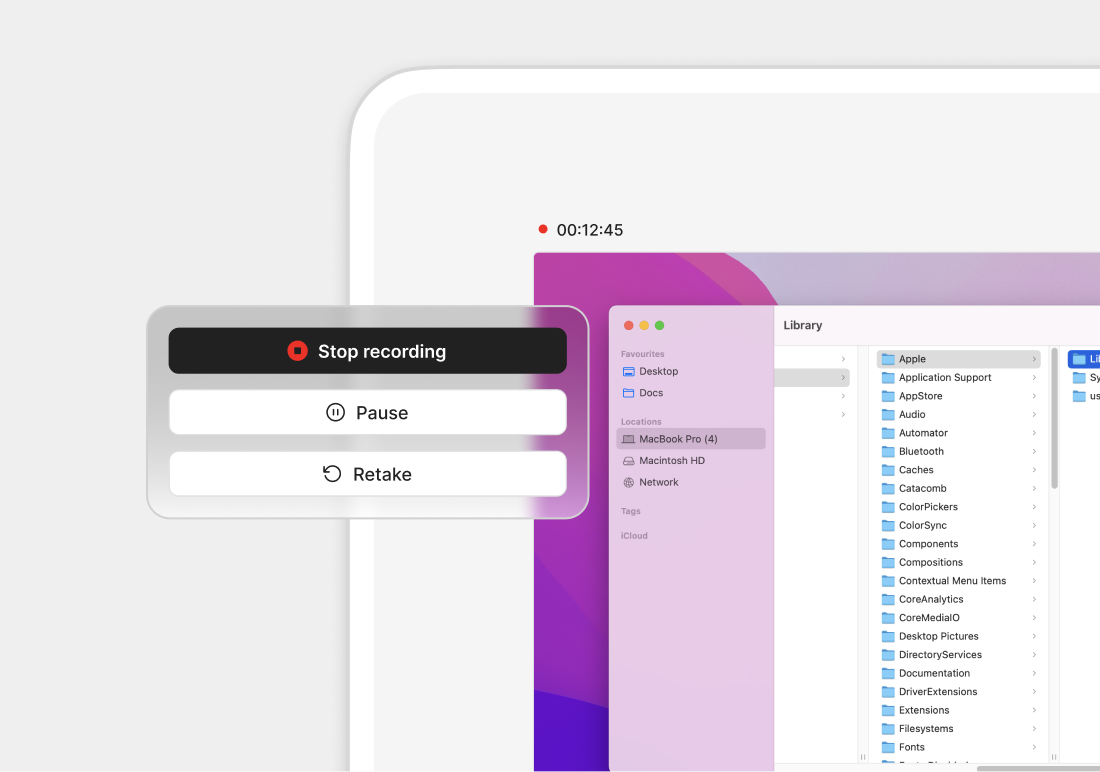
Task: Expand ColorSync row chevron
Action: (x=1034, y=525)
